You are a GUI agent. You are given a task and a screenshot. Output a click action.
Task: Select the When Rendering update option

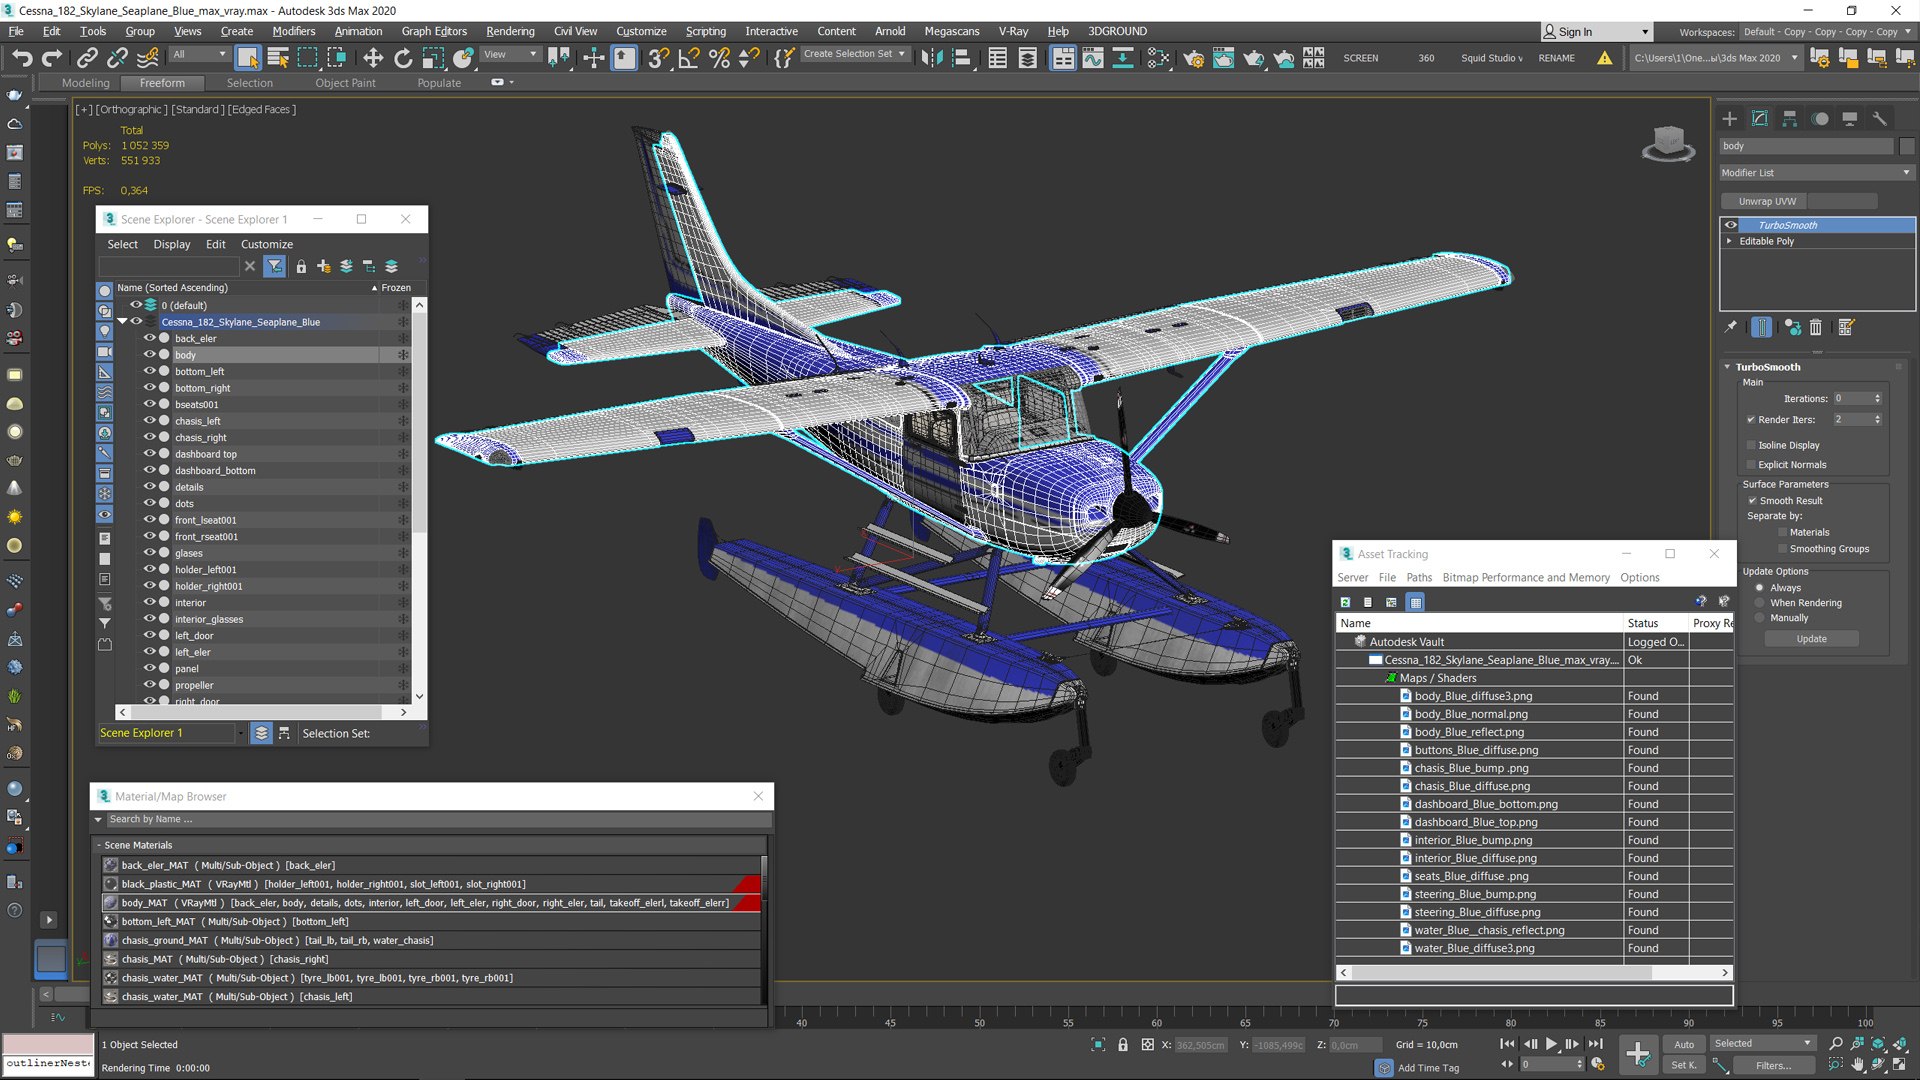click(1760, 603)
